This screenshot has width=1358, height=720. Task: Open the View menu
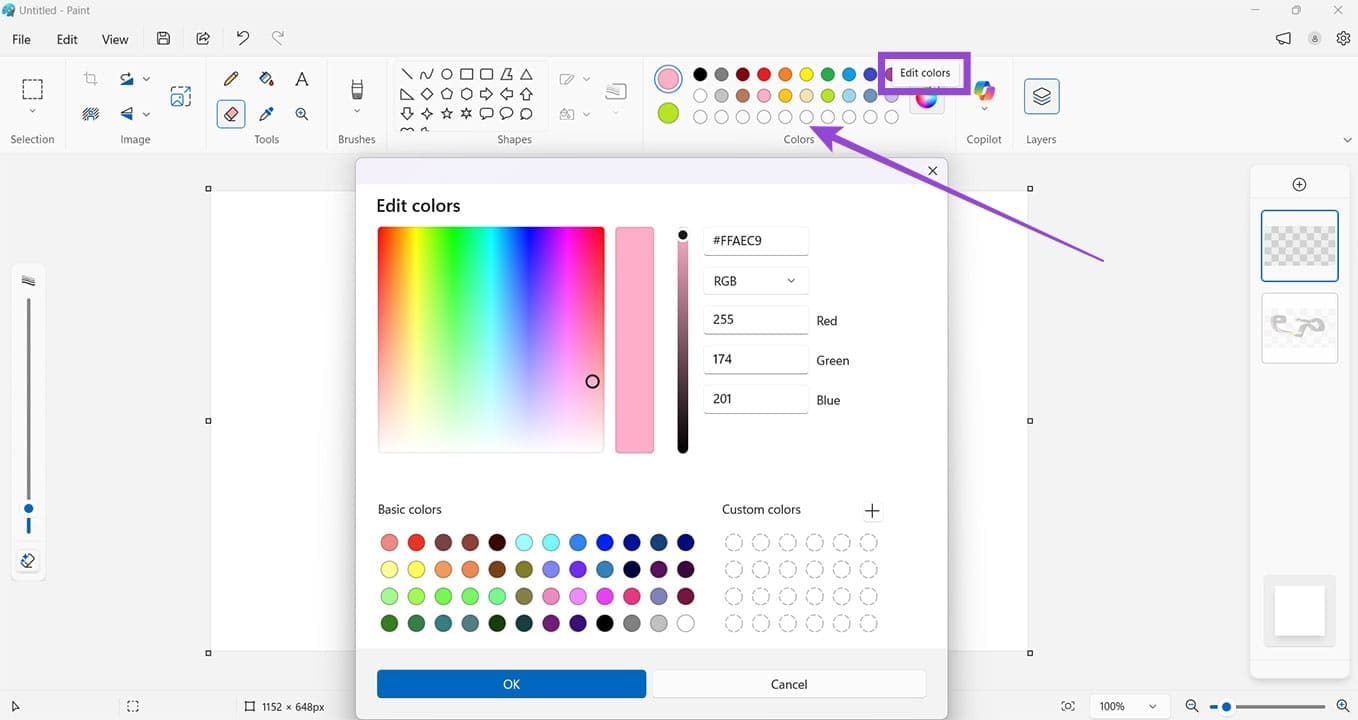(114, 39)
